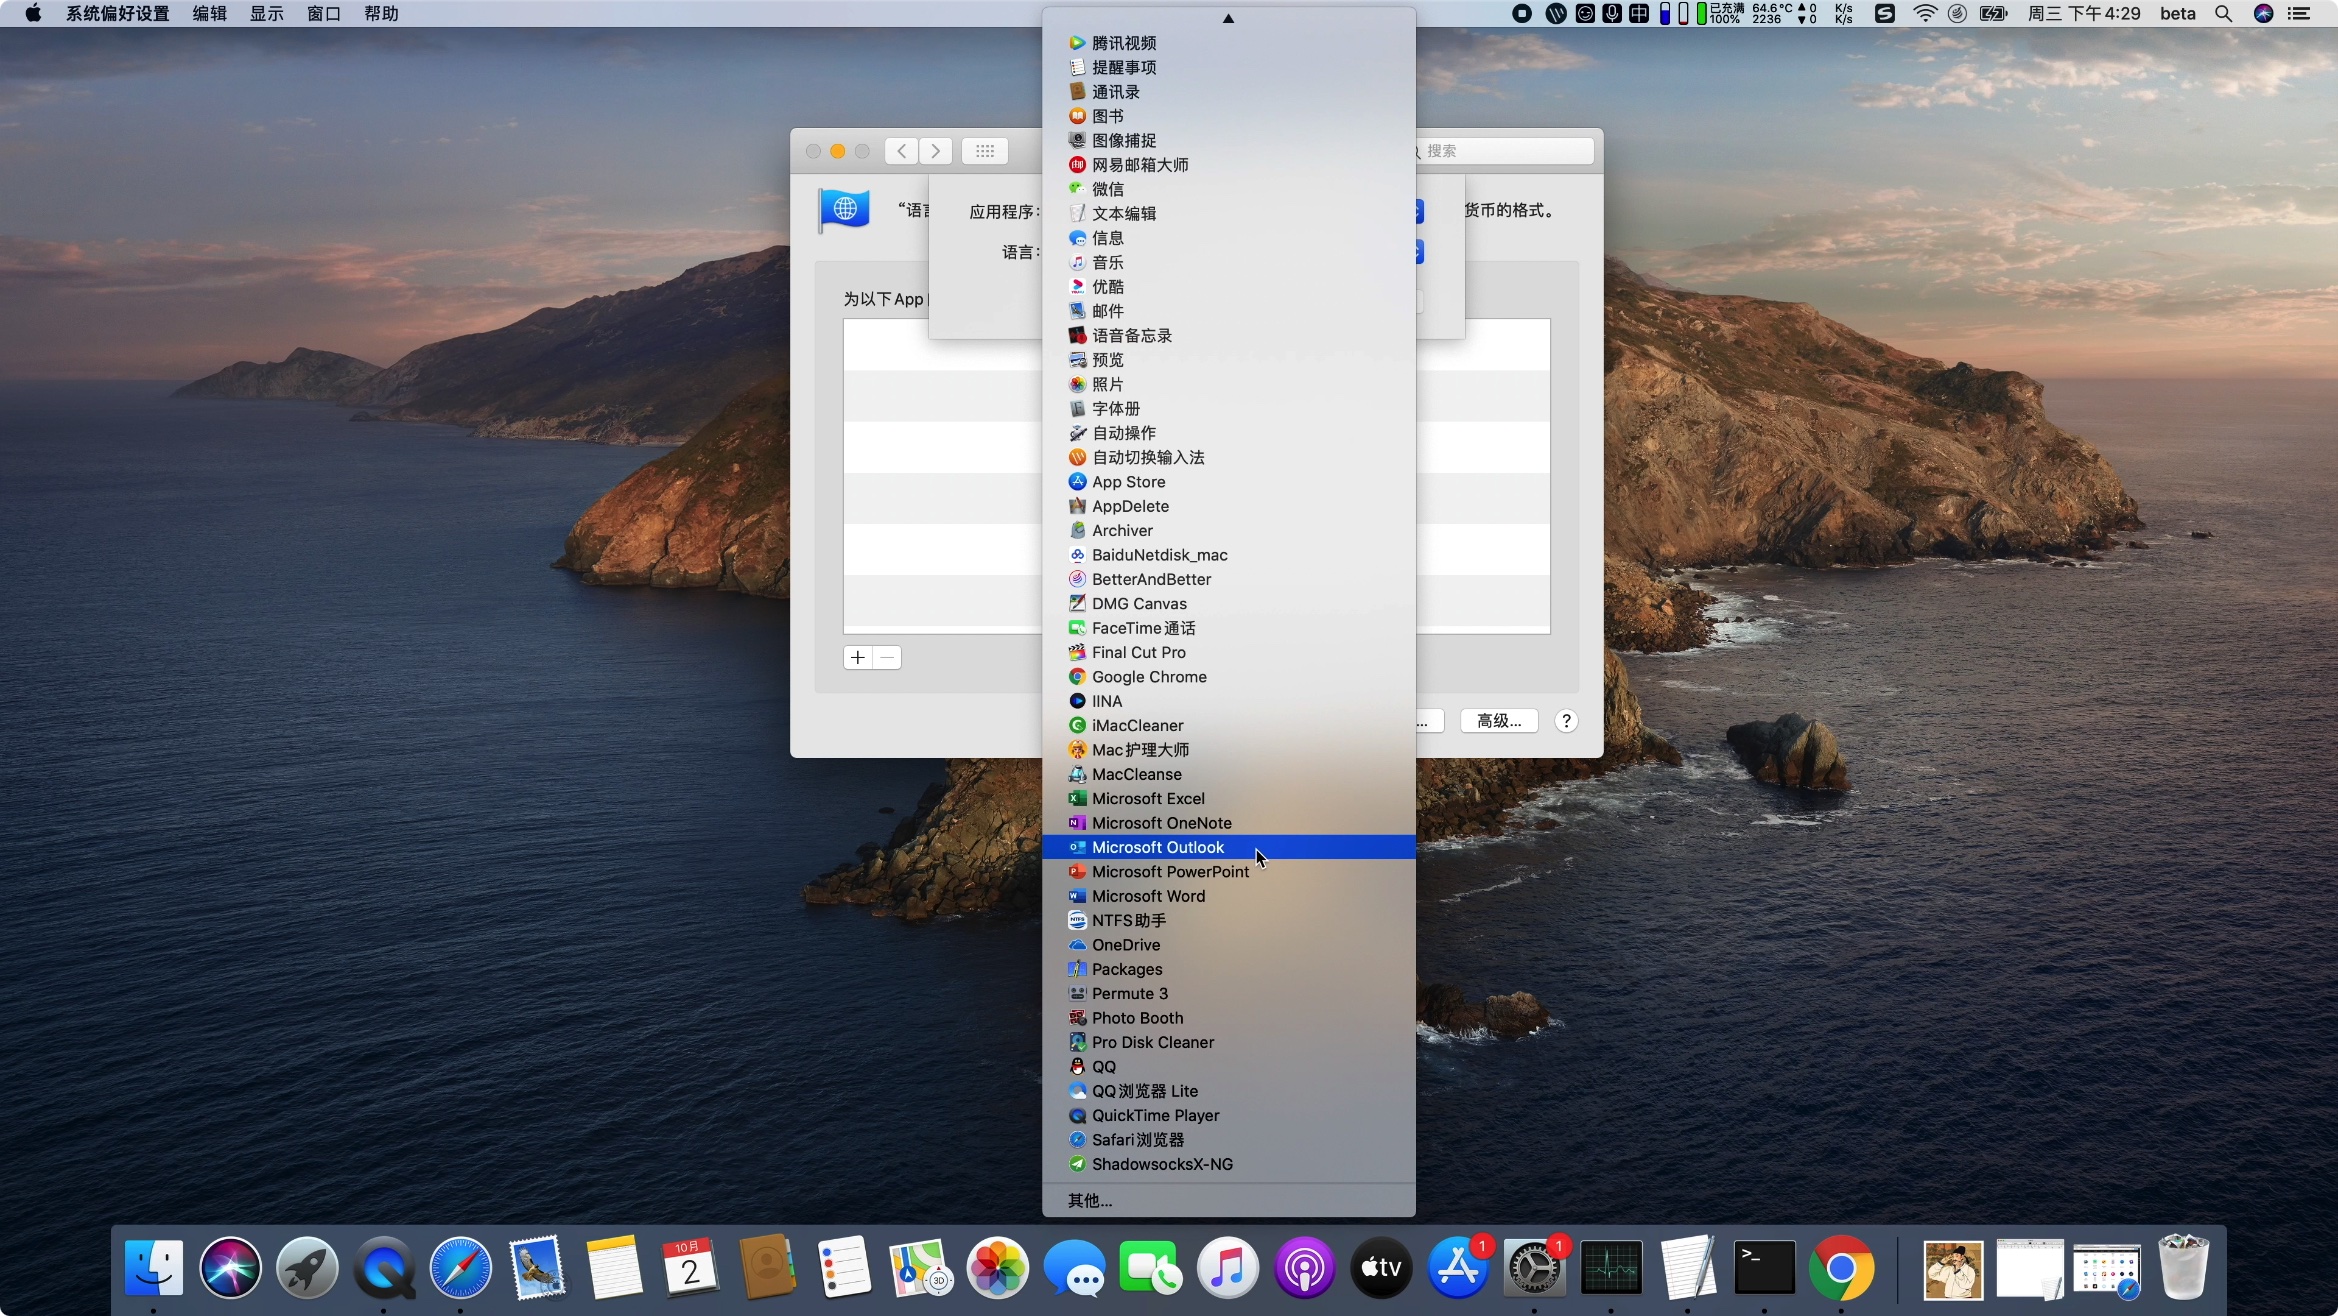Launch Siri from the Dock
Image resolution: width=2338 pixels, height=1316 pixels.
coord(230,1268)
